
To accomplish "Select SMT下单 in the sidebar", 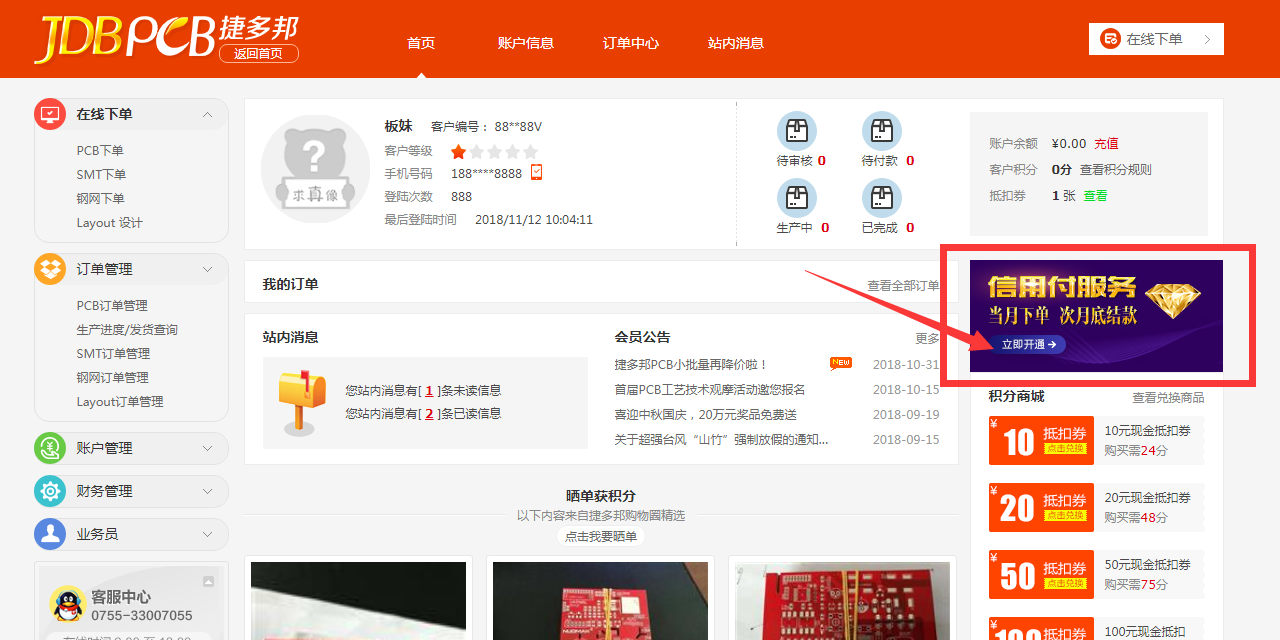I will [101, 175].
